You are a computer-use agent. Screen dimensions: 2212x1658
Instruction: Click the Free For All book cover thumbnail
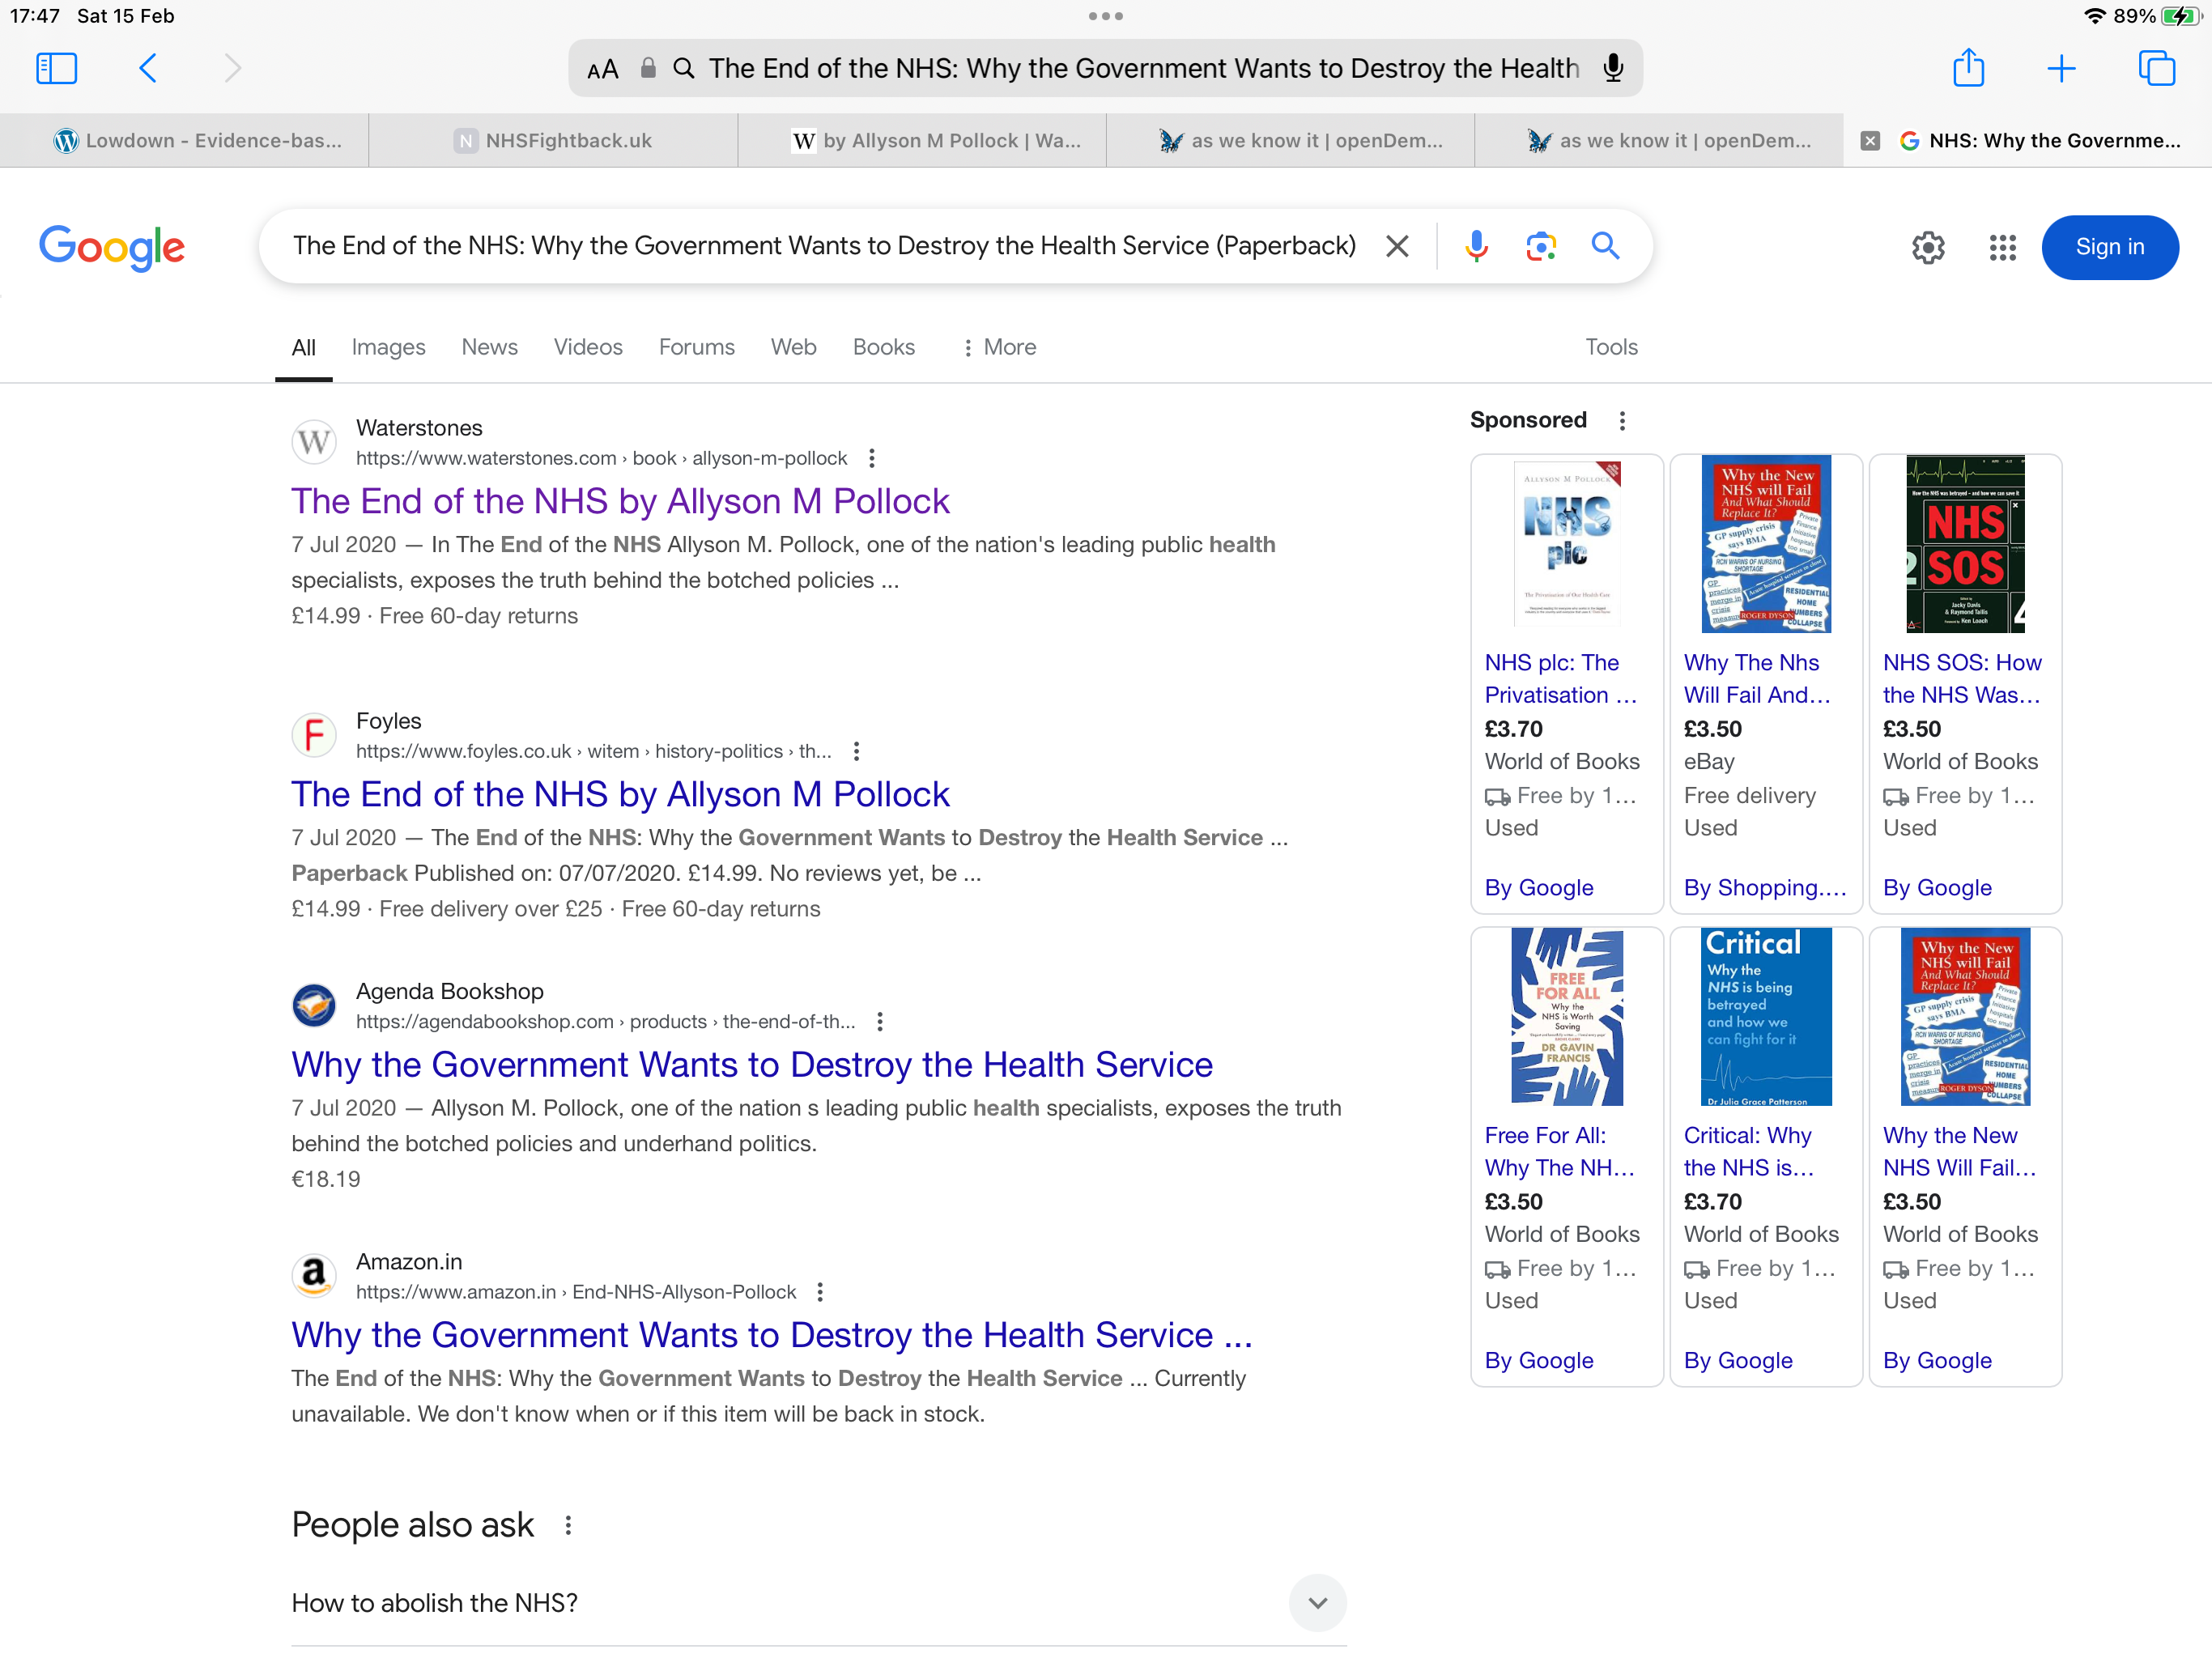[1567, 1017]
